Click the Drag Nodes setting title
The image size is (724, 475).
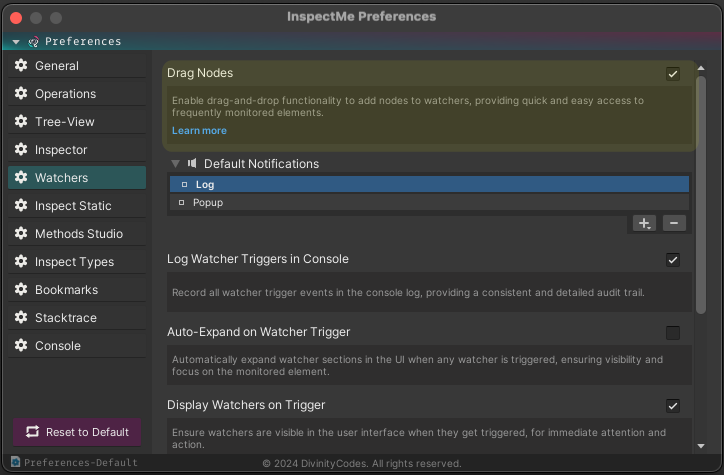(200, 73)
